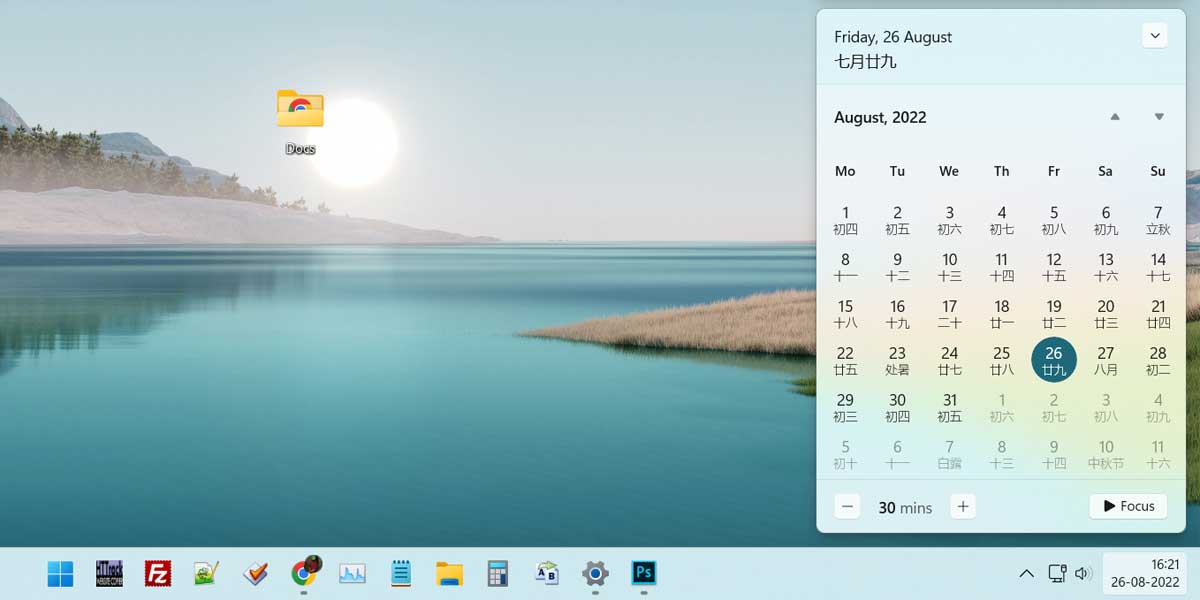Increase focus time with plus button
Screen dimensions: 1200x600
[962, 507]
